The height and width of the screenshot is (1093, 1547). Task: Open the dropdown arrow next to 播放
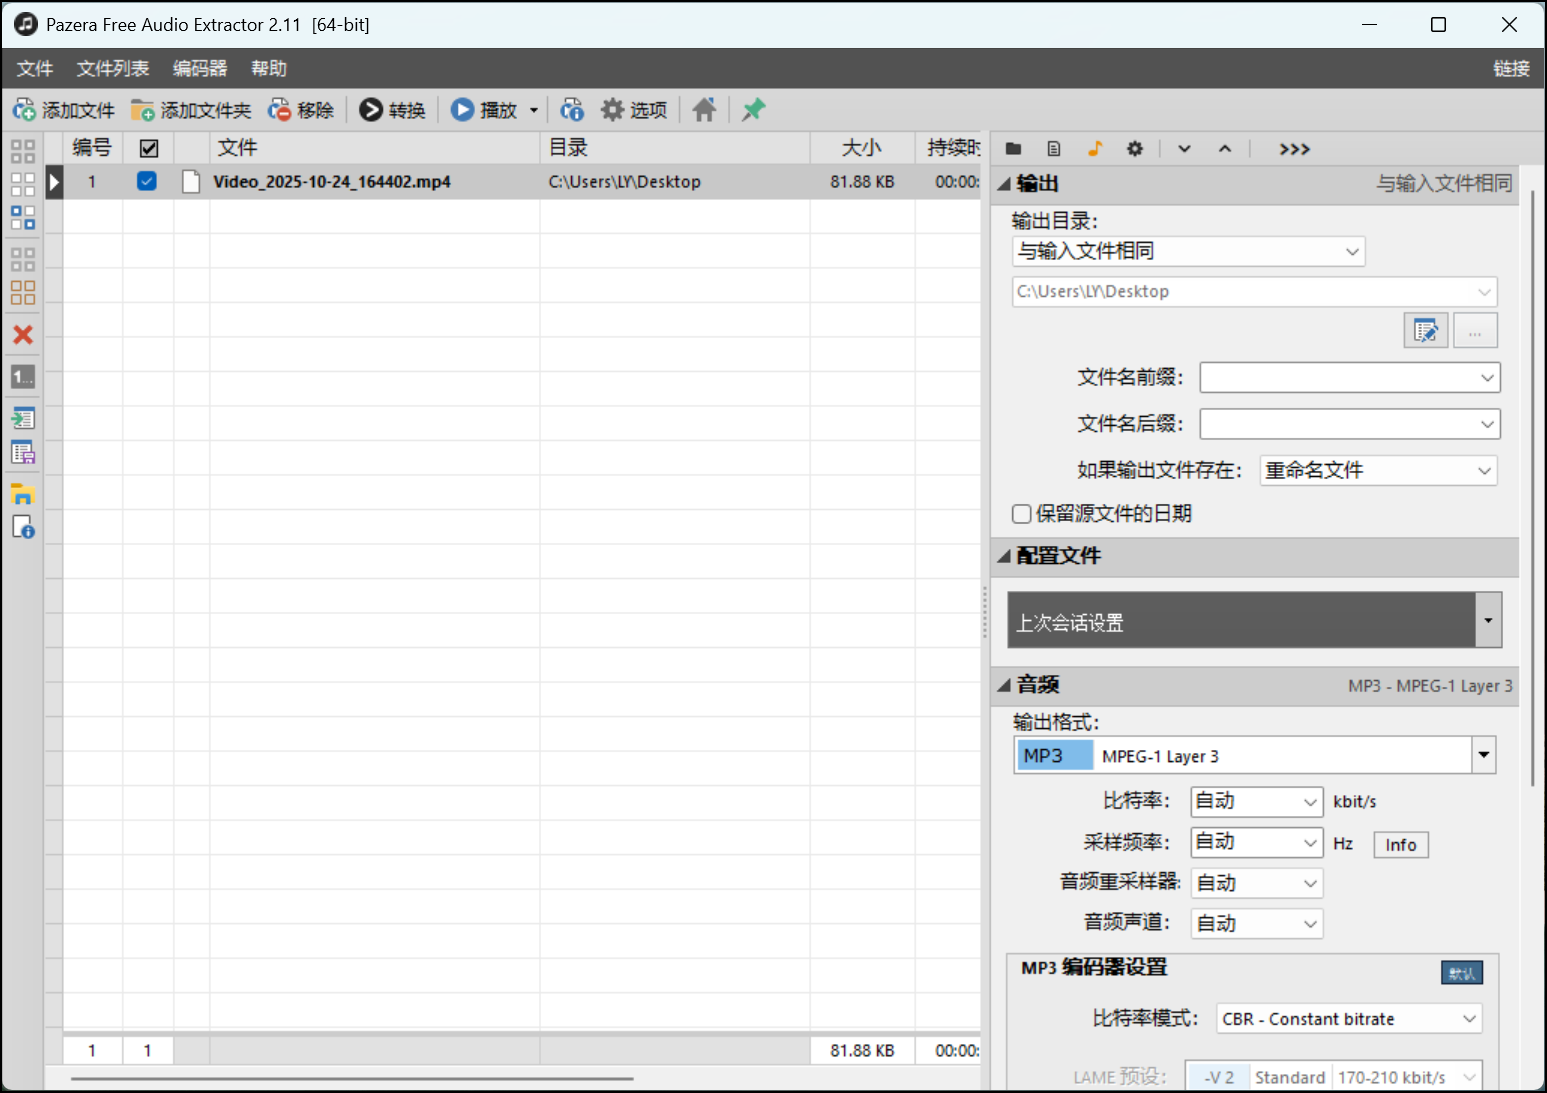(534, 110)
